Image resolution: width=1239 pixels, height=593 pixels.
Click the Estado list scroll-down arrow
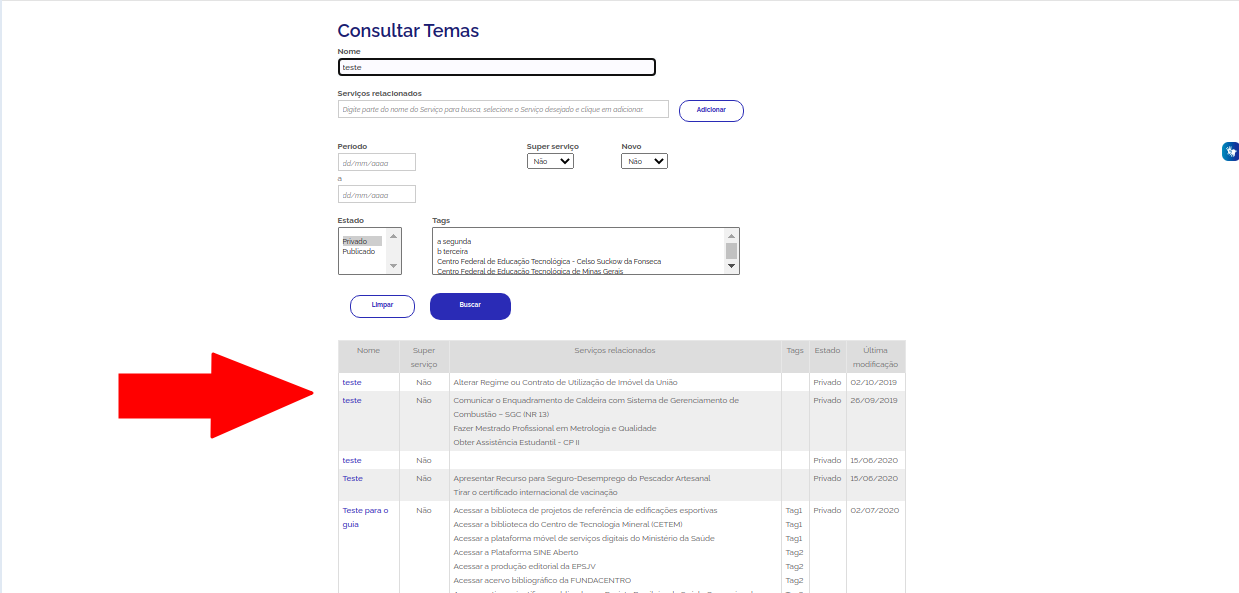(393, 266)
